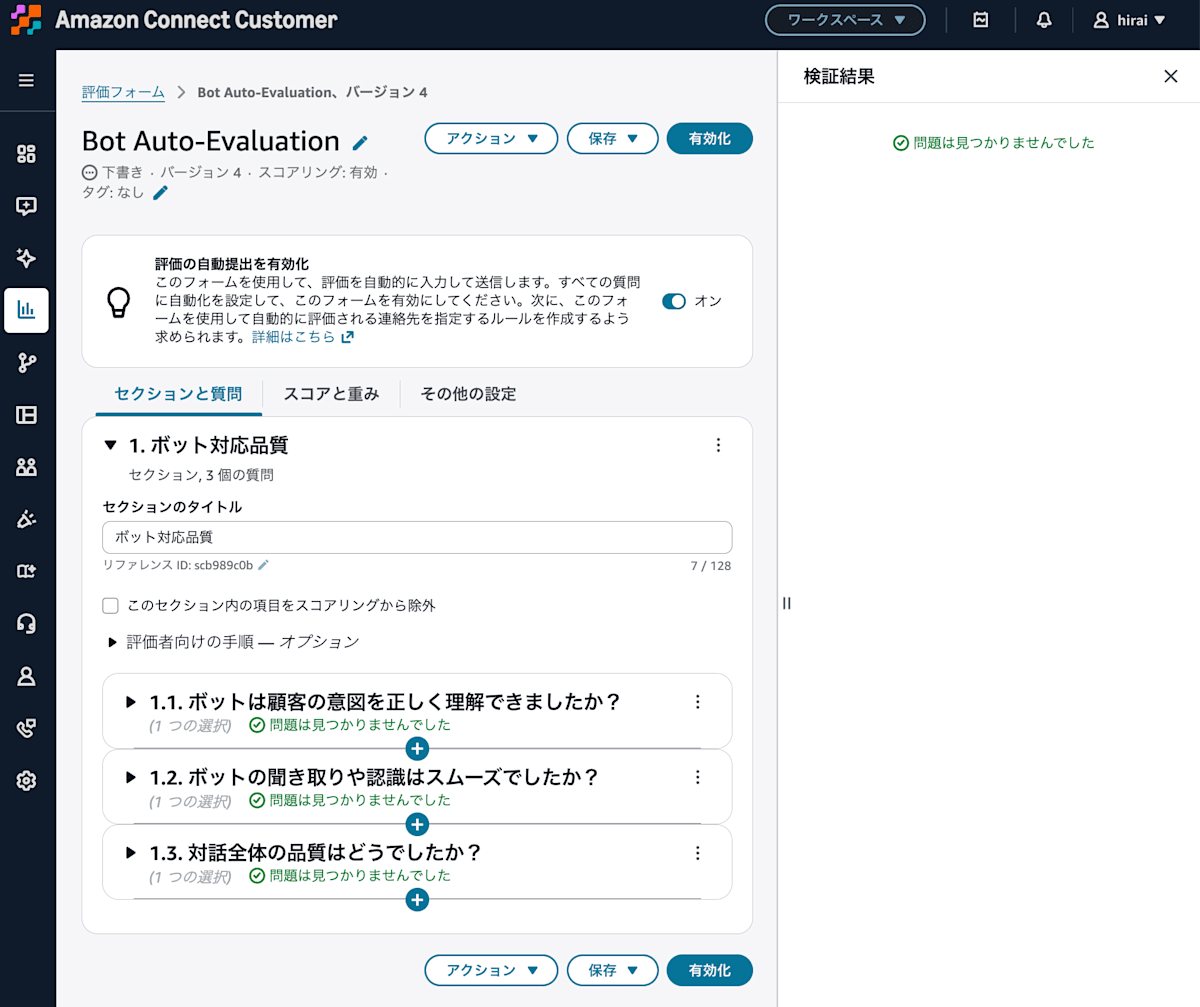Open more options for section ボット対応品質
Viewport: 1200px width, 1007px height.
[x=718, y=446]
